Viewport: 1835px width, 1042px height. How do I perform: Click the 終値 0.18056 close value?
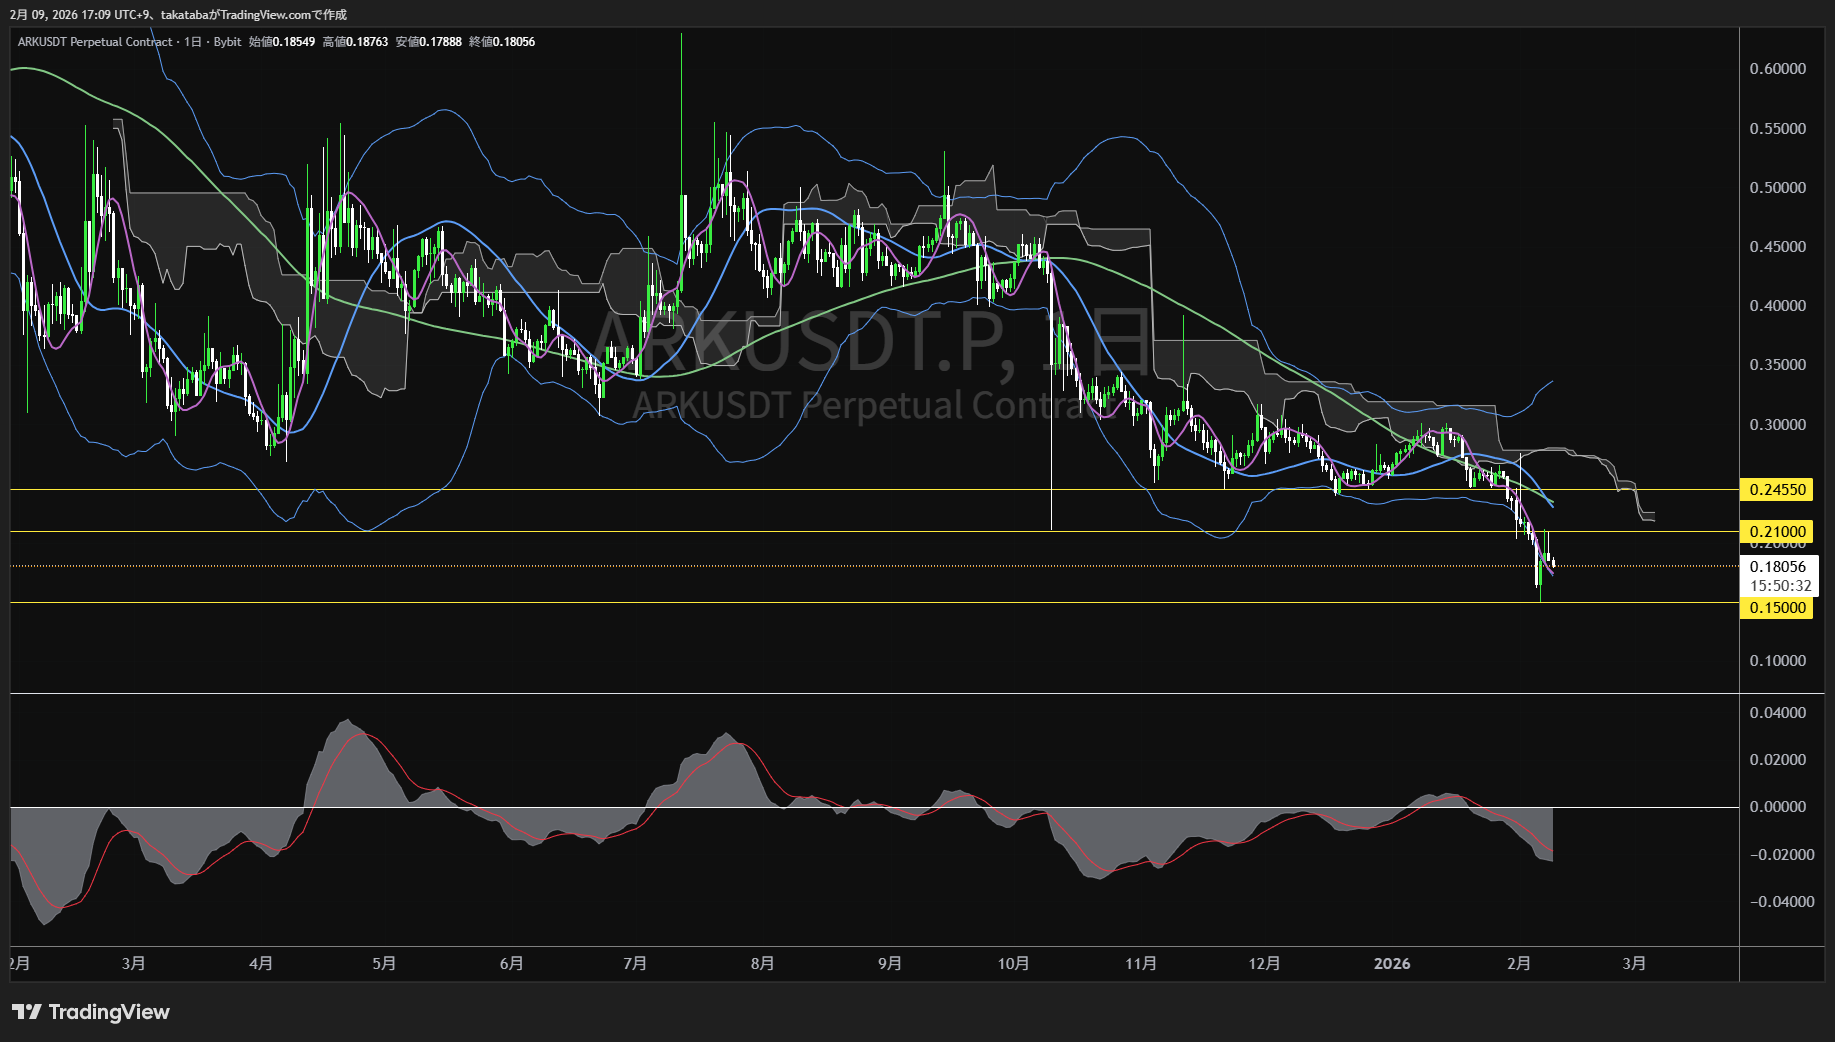click(x=502, y=42)
